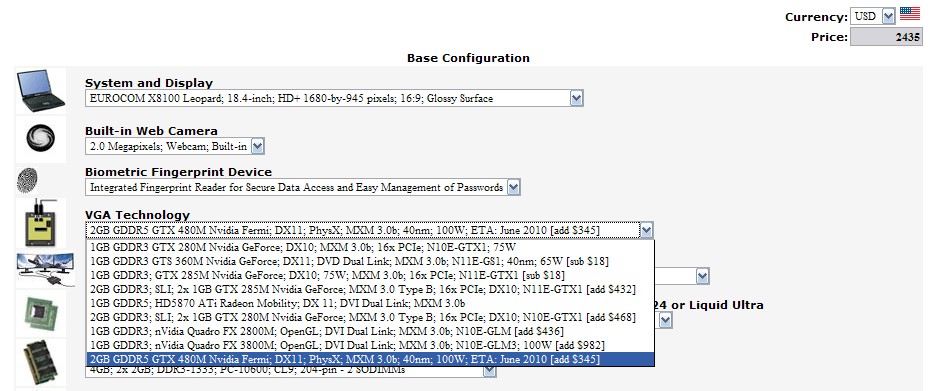Select the 1GB GDDR3 GTX 280M option
This screenshot has width=930, height=391.
click(370, 247)
